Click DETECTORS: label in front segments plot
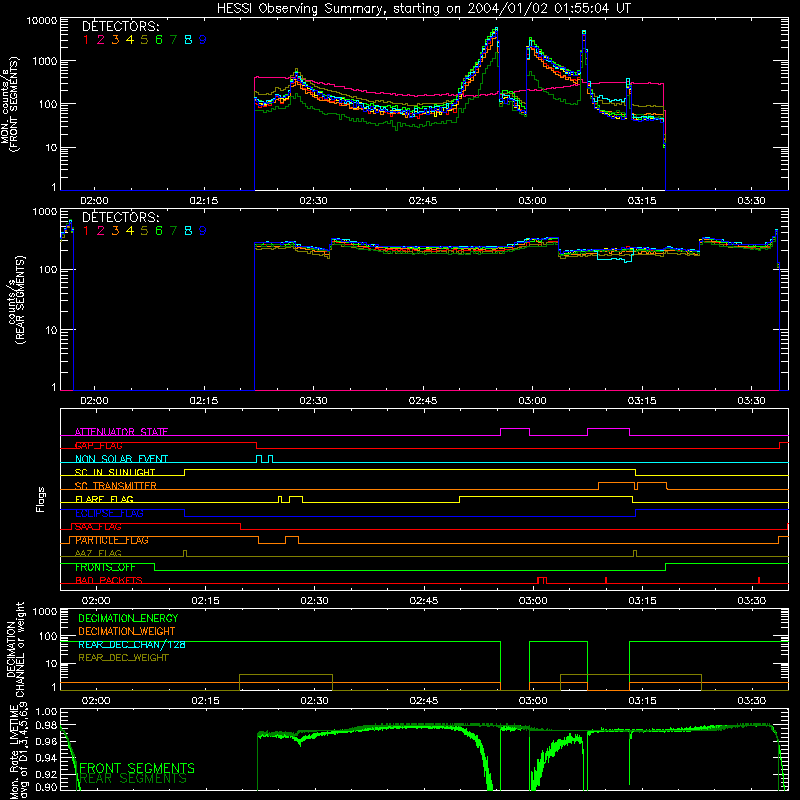 [120, 26]
